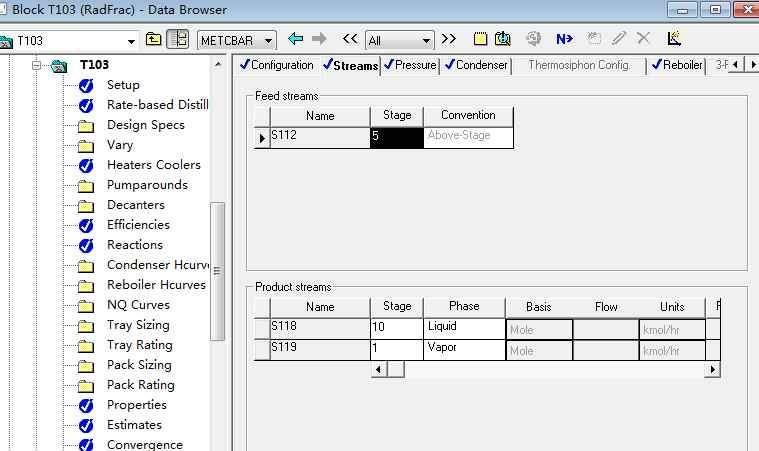Toggle the tree view panel icon
Screen dimensions: 759x451
(x=178, y=39)
